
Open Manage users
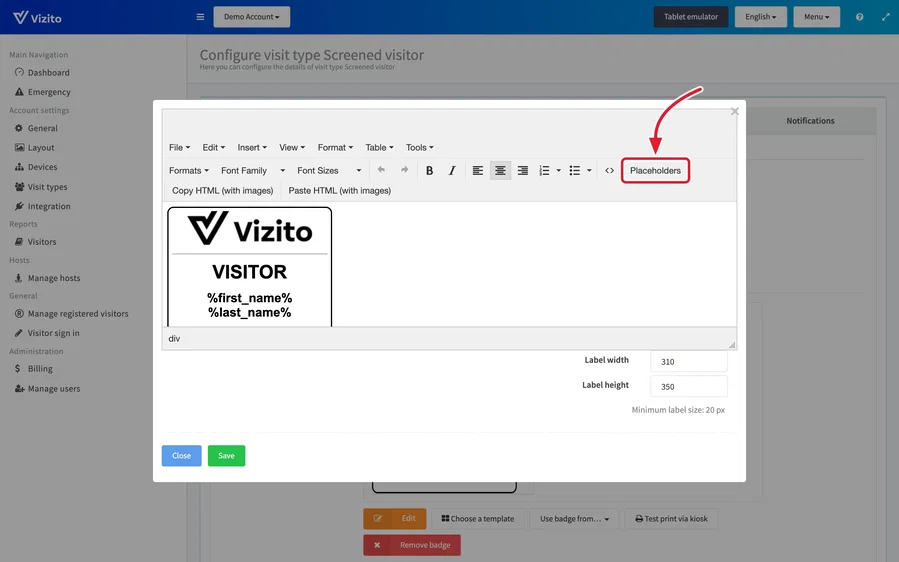pos(54,389)
